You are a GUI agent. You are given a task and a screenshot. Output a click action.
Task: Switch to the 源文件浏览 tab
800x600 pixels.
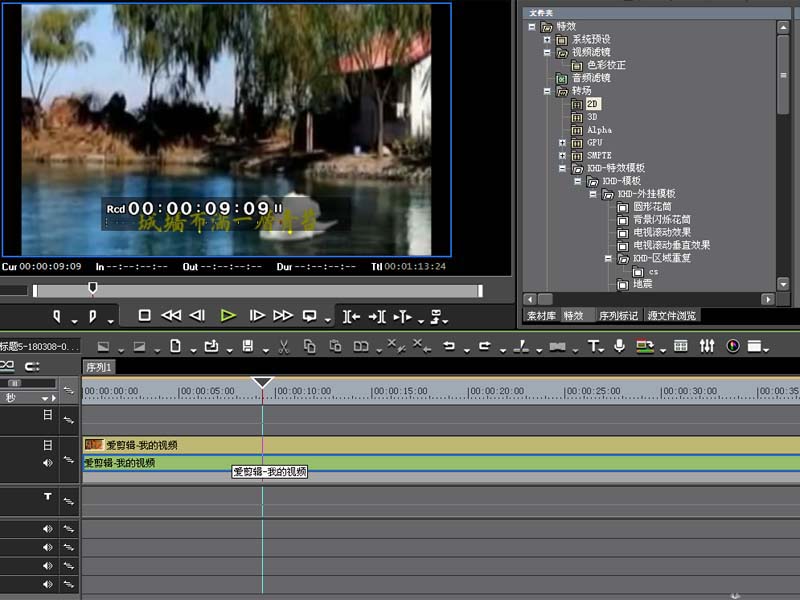click(x=671, y=316)
